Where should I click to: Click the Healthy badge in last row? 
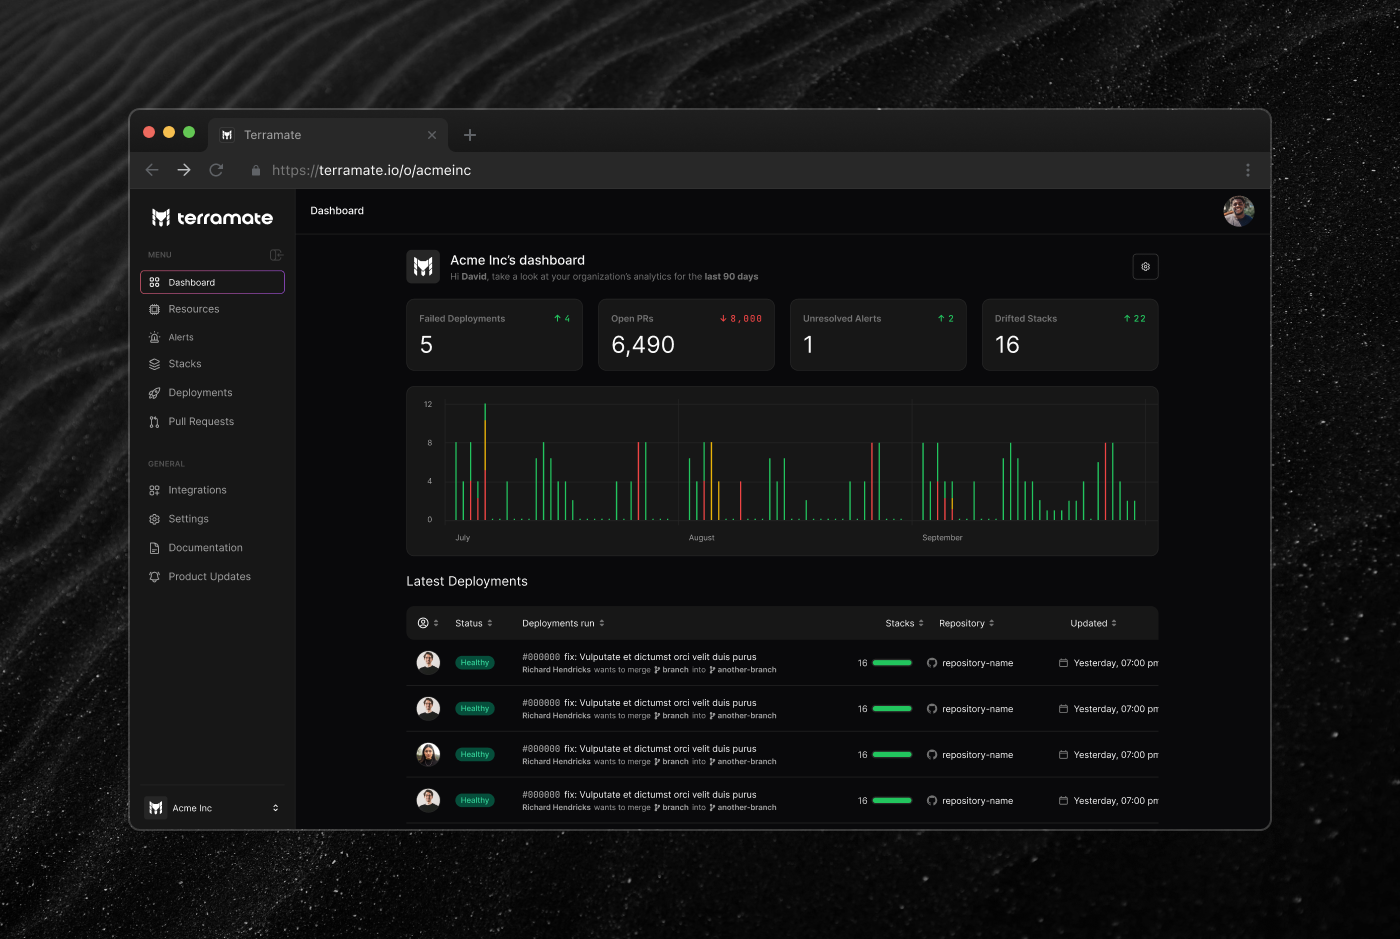pyautogui.click(x=475, y=800)
